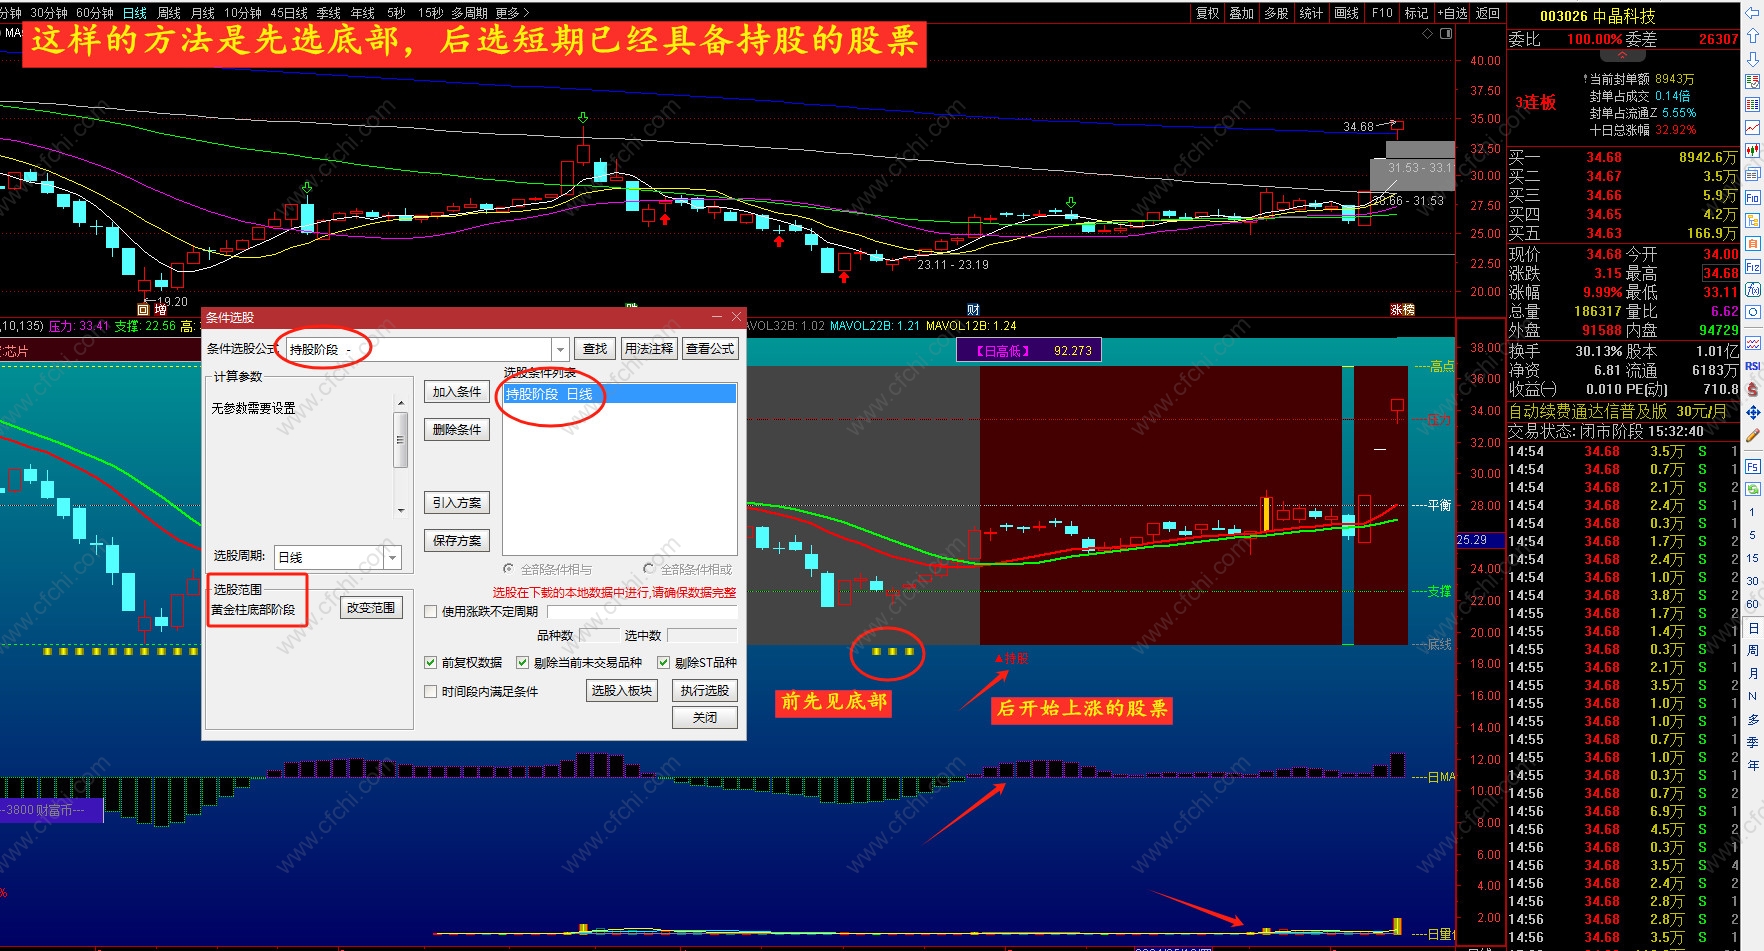Click the blue four-way move arrows icon

coord(1753,412)
